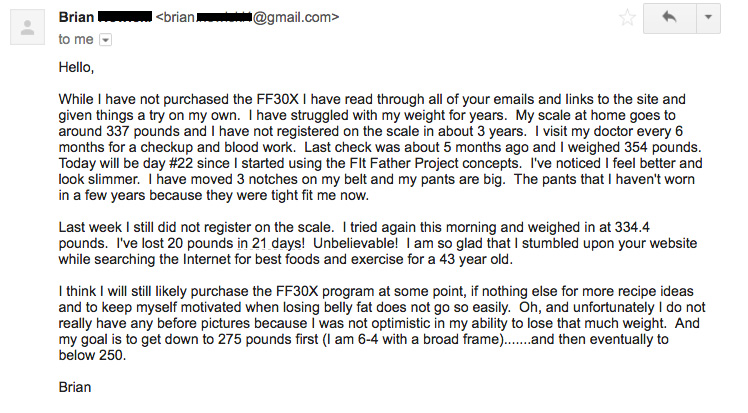Expand recipient details arrow next to 'to me'

point(106,40)
